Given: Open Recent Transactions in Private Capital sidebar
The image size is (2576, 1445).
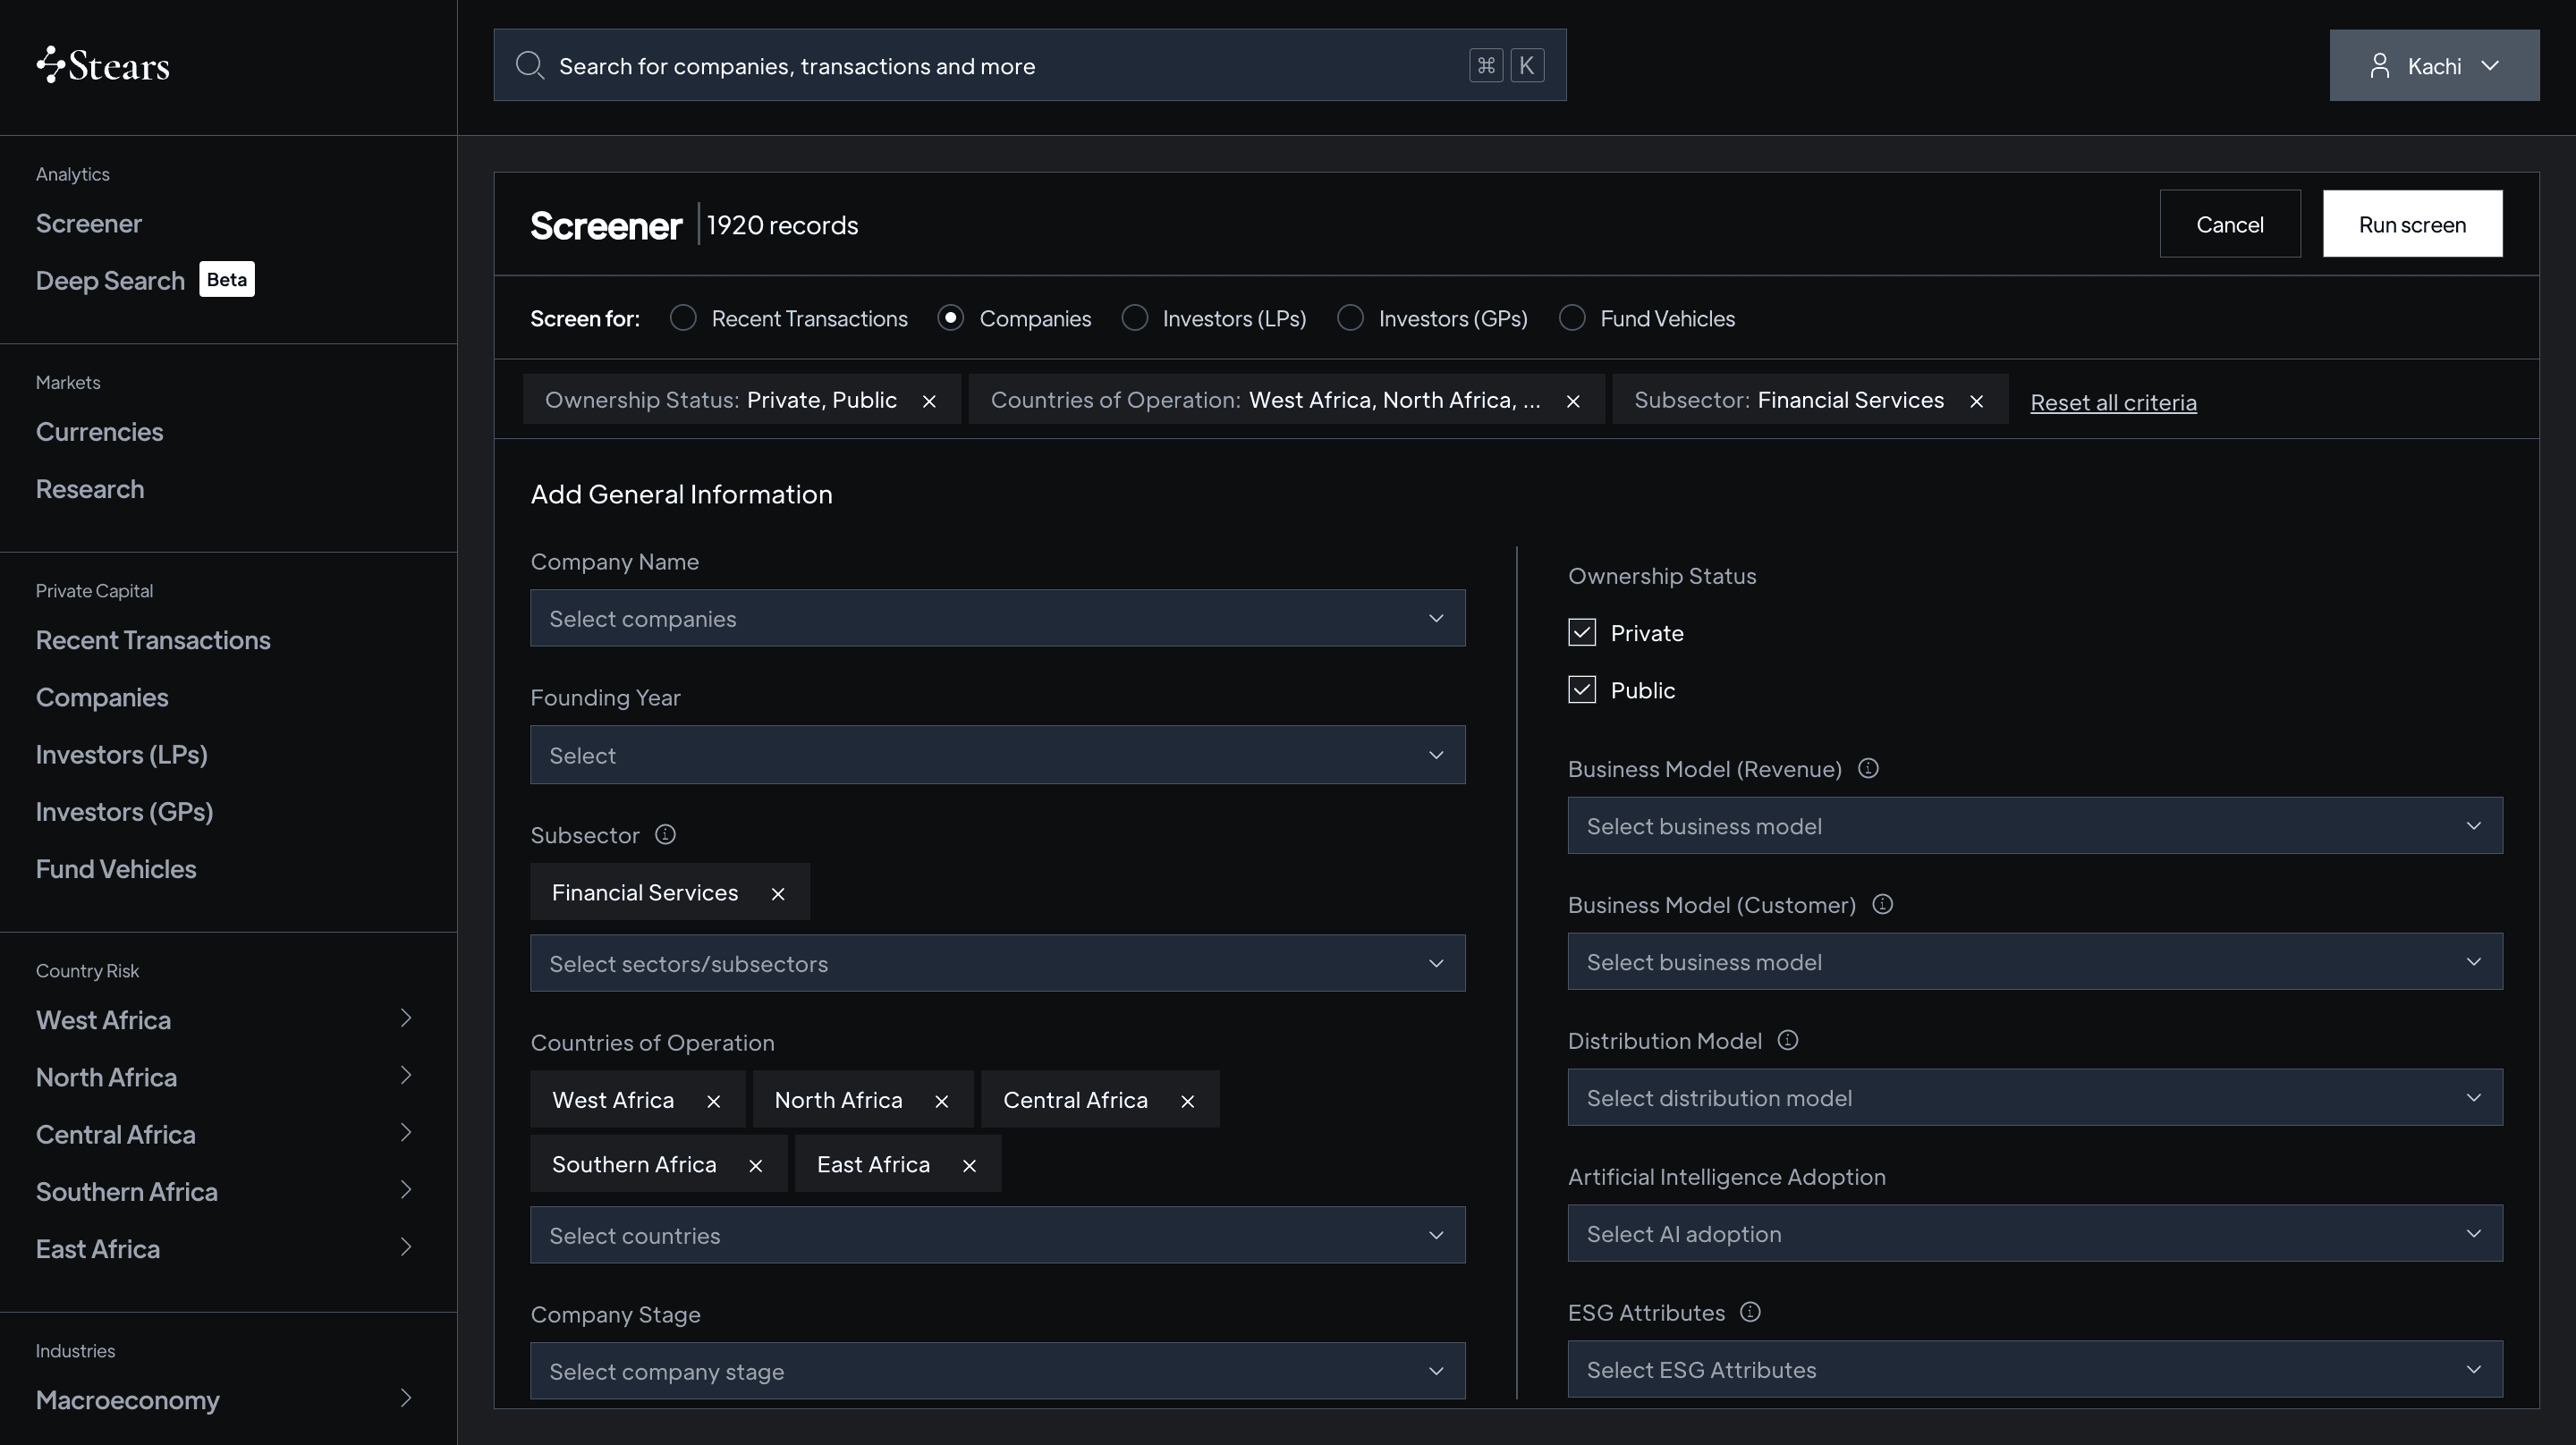Looking at the screenshot, I should [153, 640].
